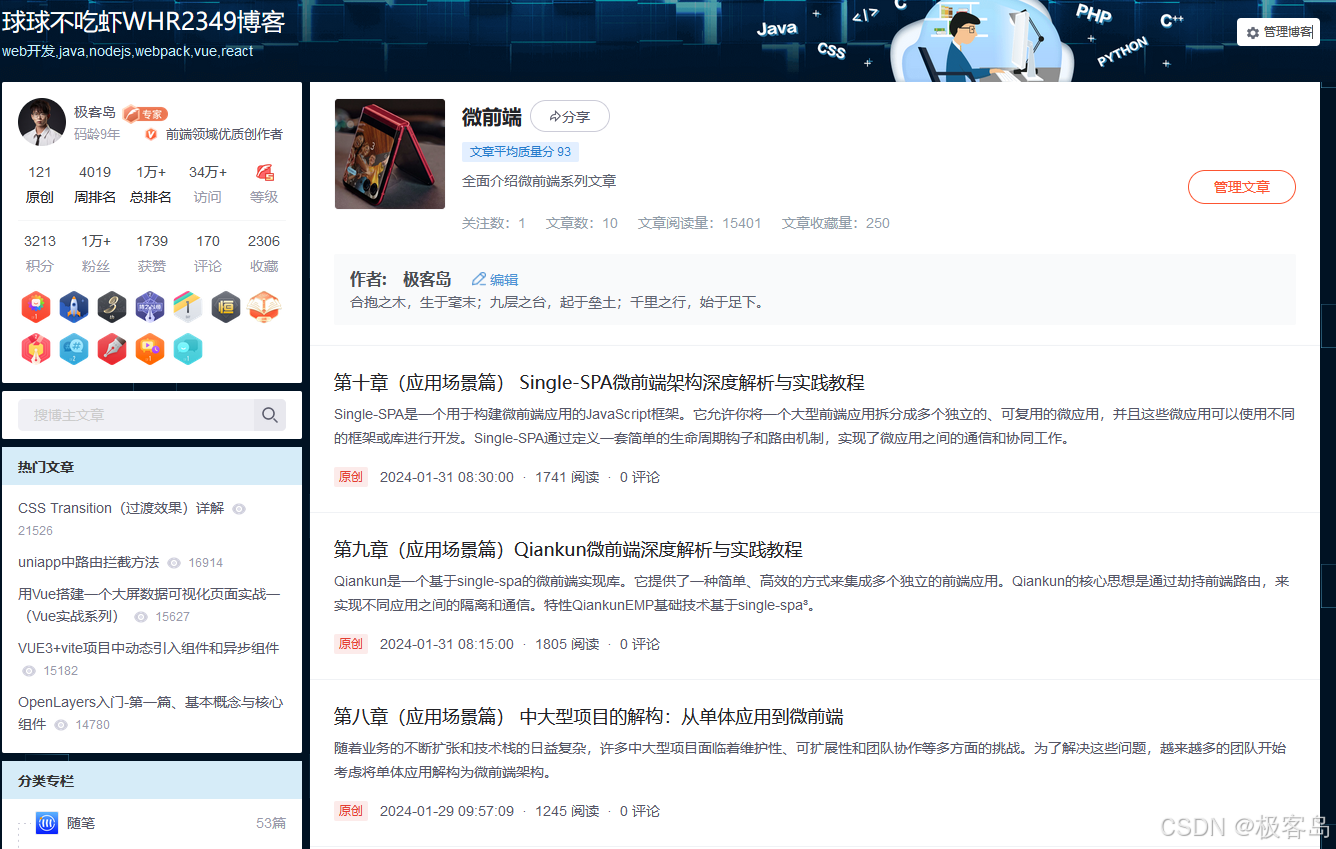
Task: Click the 分类专栏 section header
Action: 46,781
